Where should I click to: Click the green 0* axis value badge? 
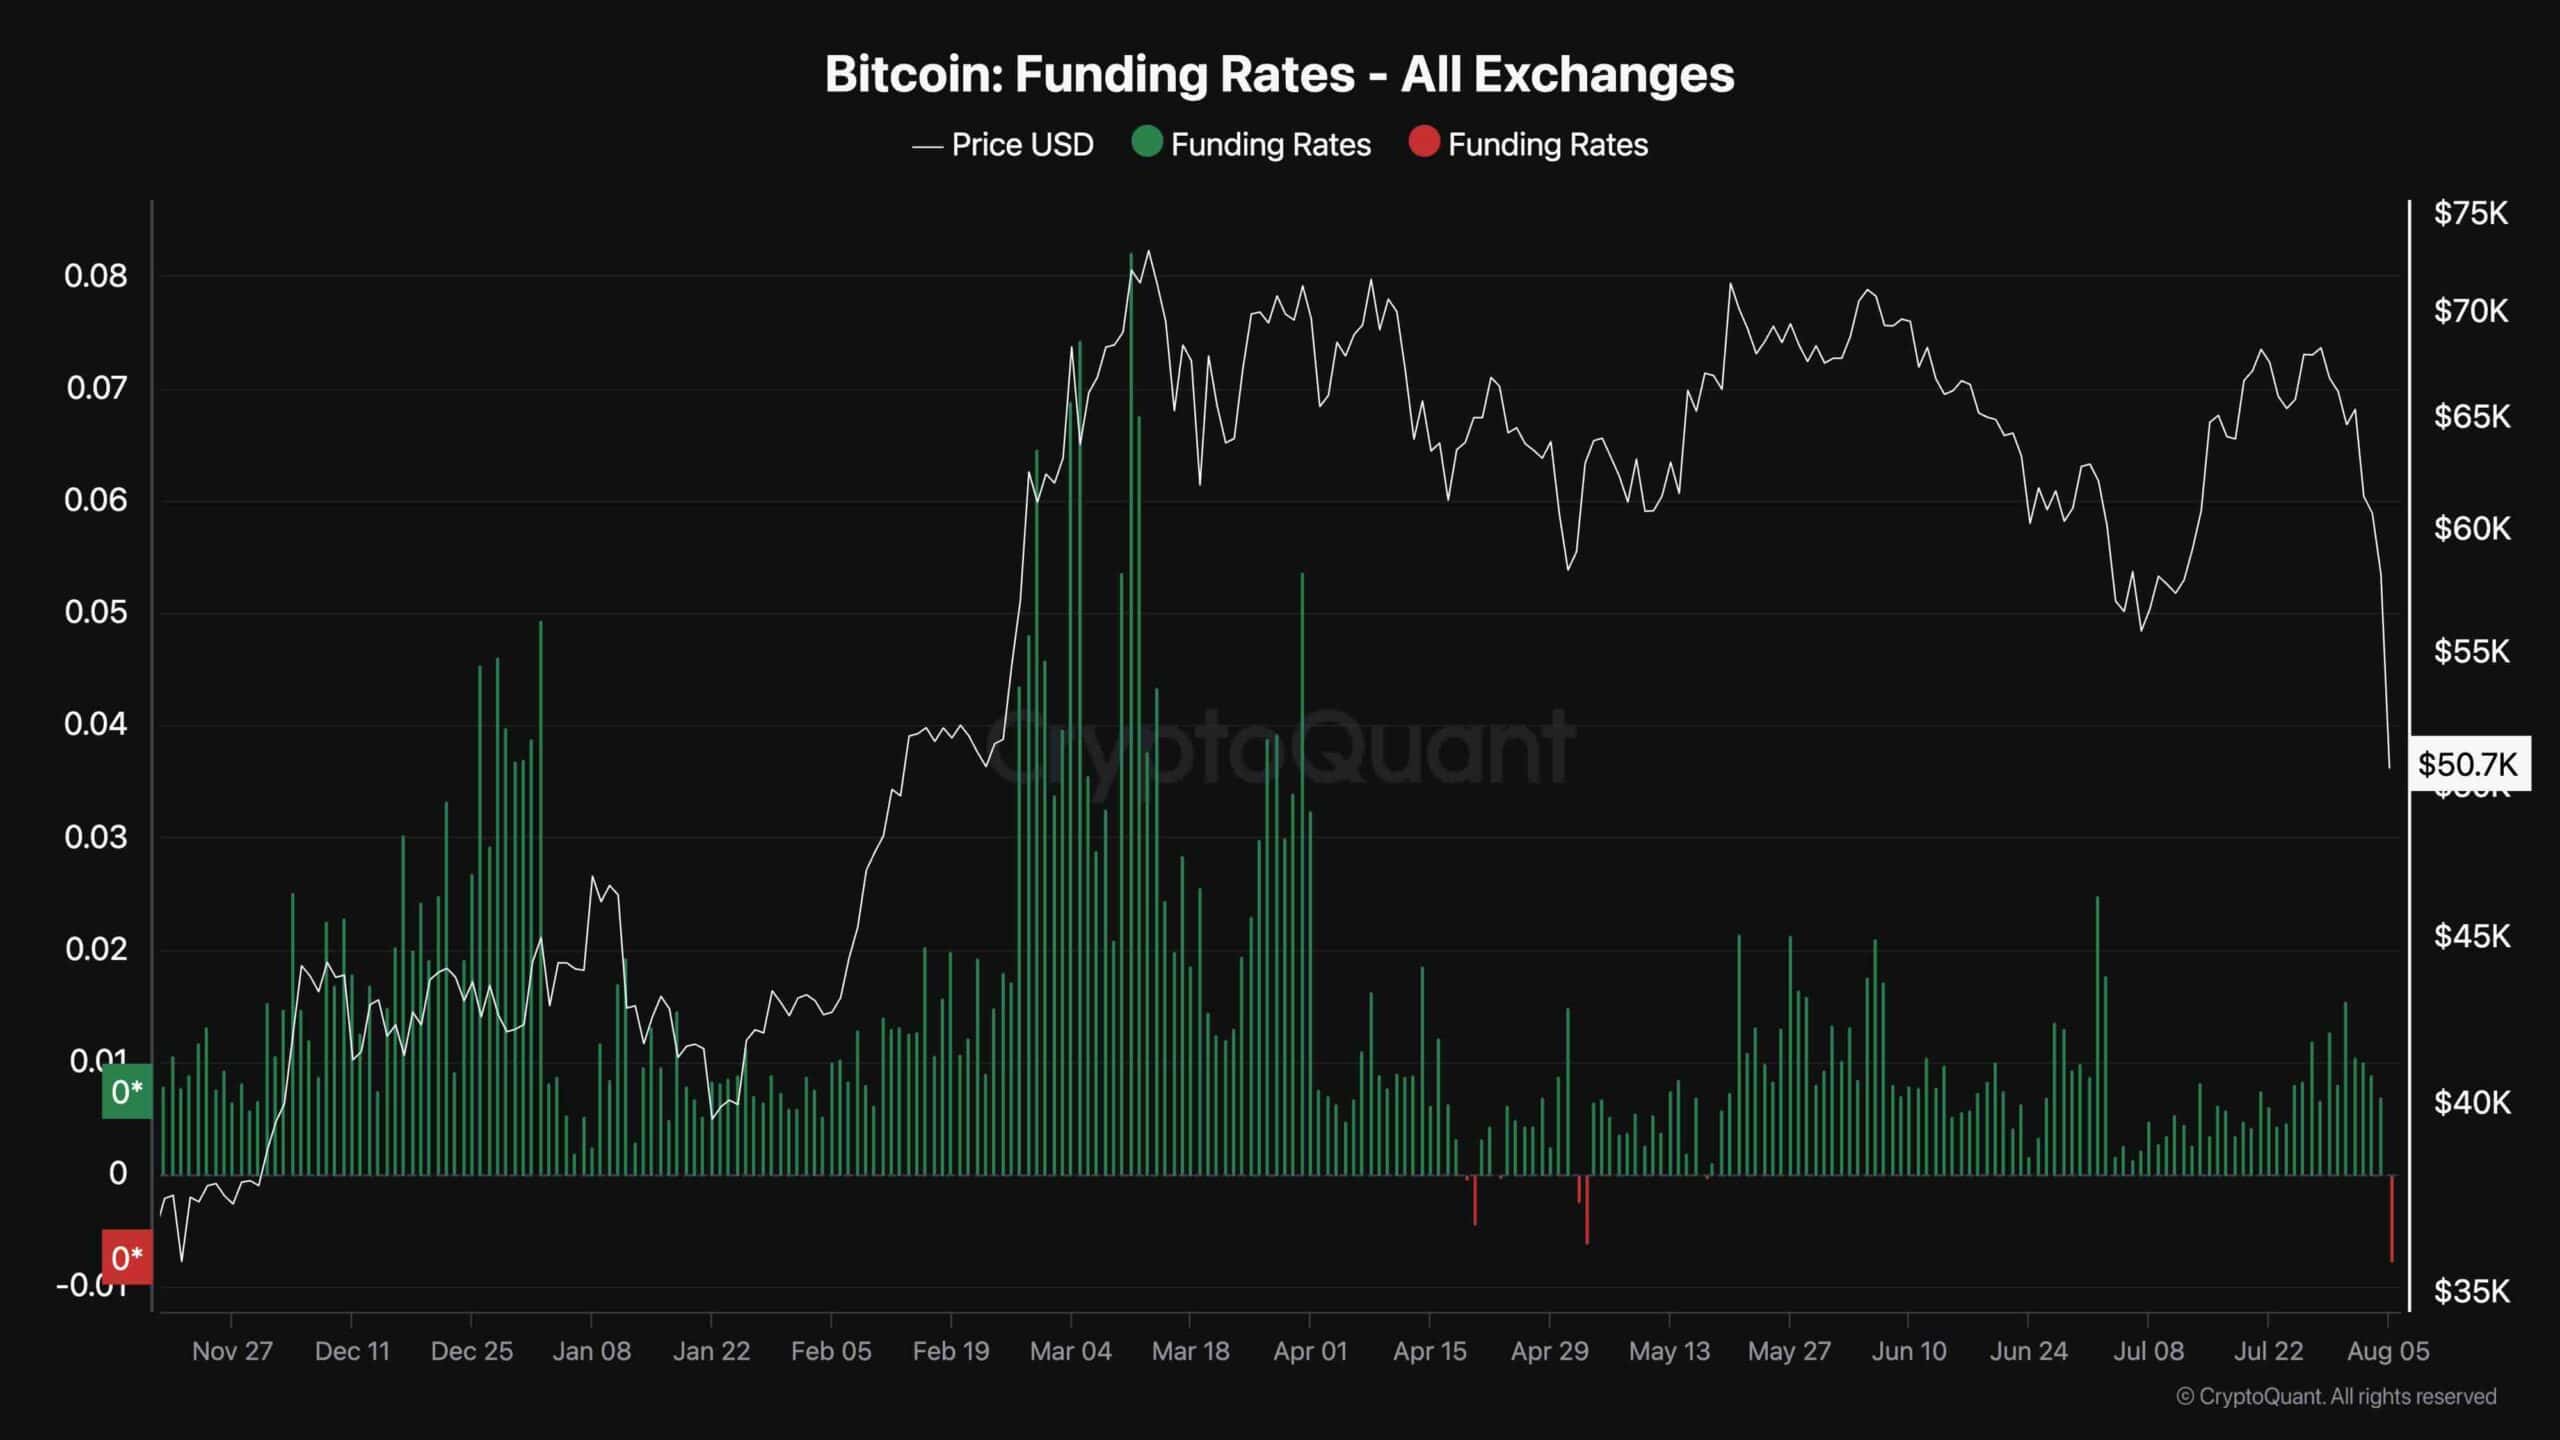(127, 1092)
